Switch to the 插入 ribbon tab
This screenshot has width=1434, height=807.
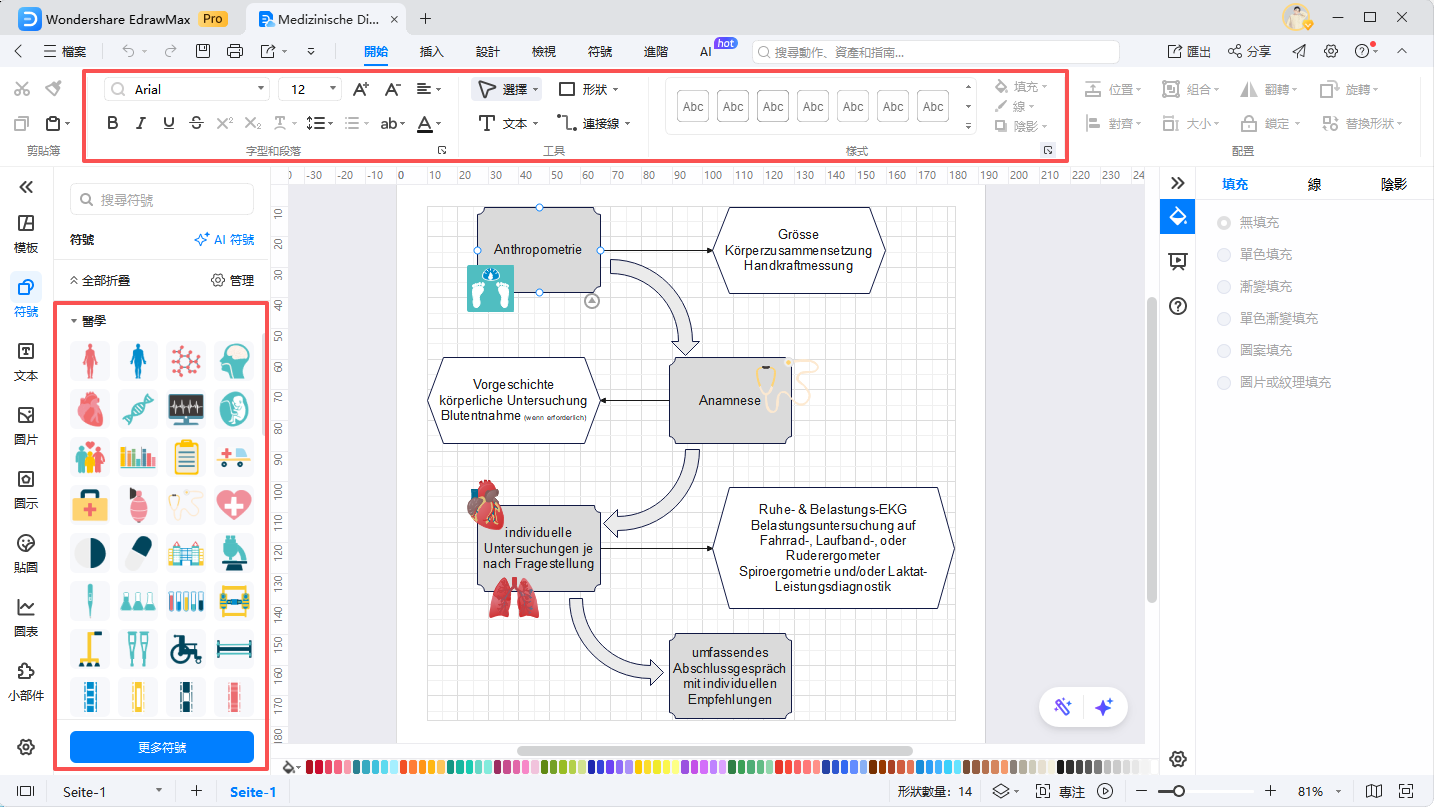(x=432, y=51)
